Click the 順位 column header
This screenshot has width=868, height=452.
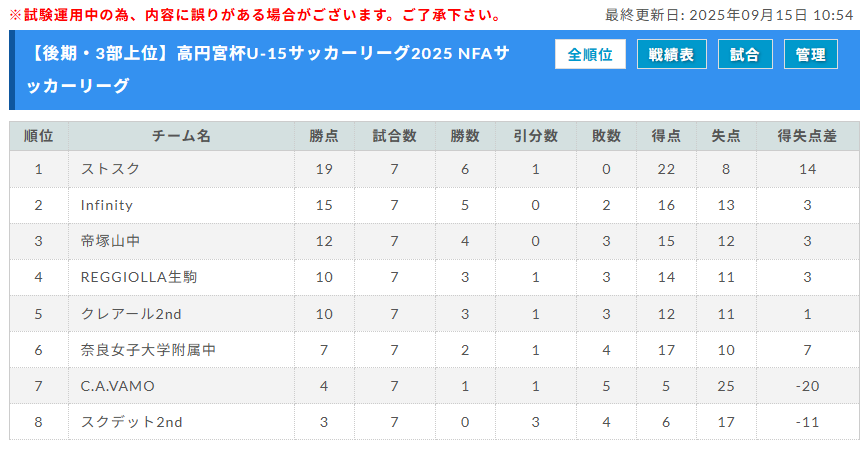tap(38, 136)
